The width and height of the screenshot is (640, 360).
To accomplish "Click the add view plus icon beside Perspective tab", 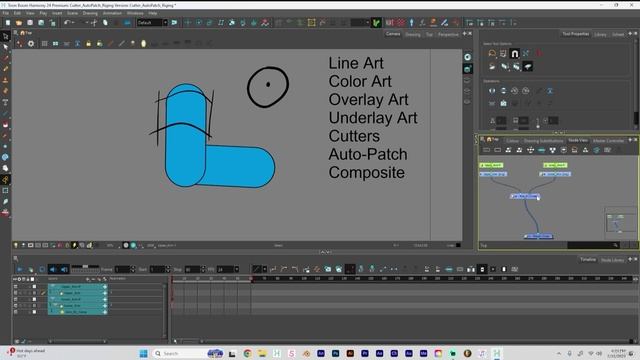I will [x=464, y=34].
